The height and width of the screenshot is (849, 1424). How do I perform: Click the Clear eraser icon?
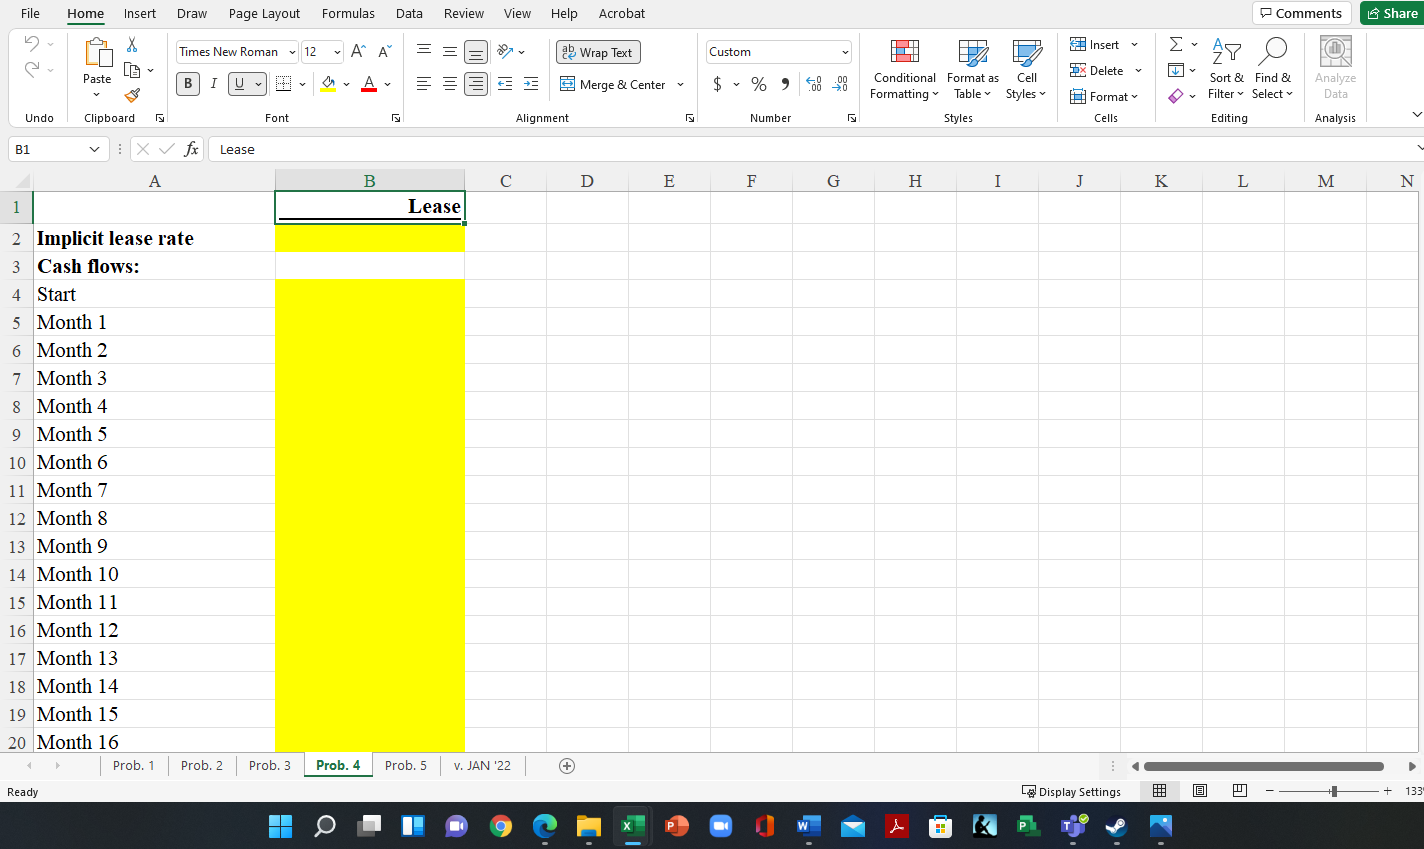coord(1176,96)
